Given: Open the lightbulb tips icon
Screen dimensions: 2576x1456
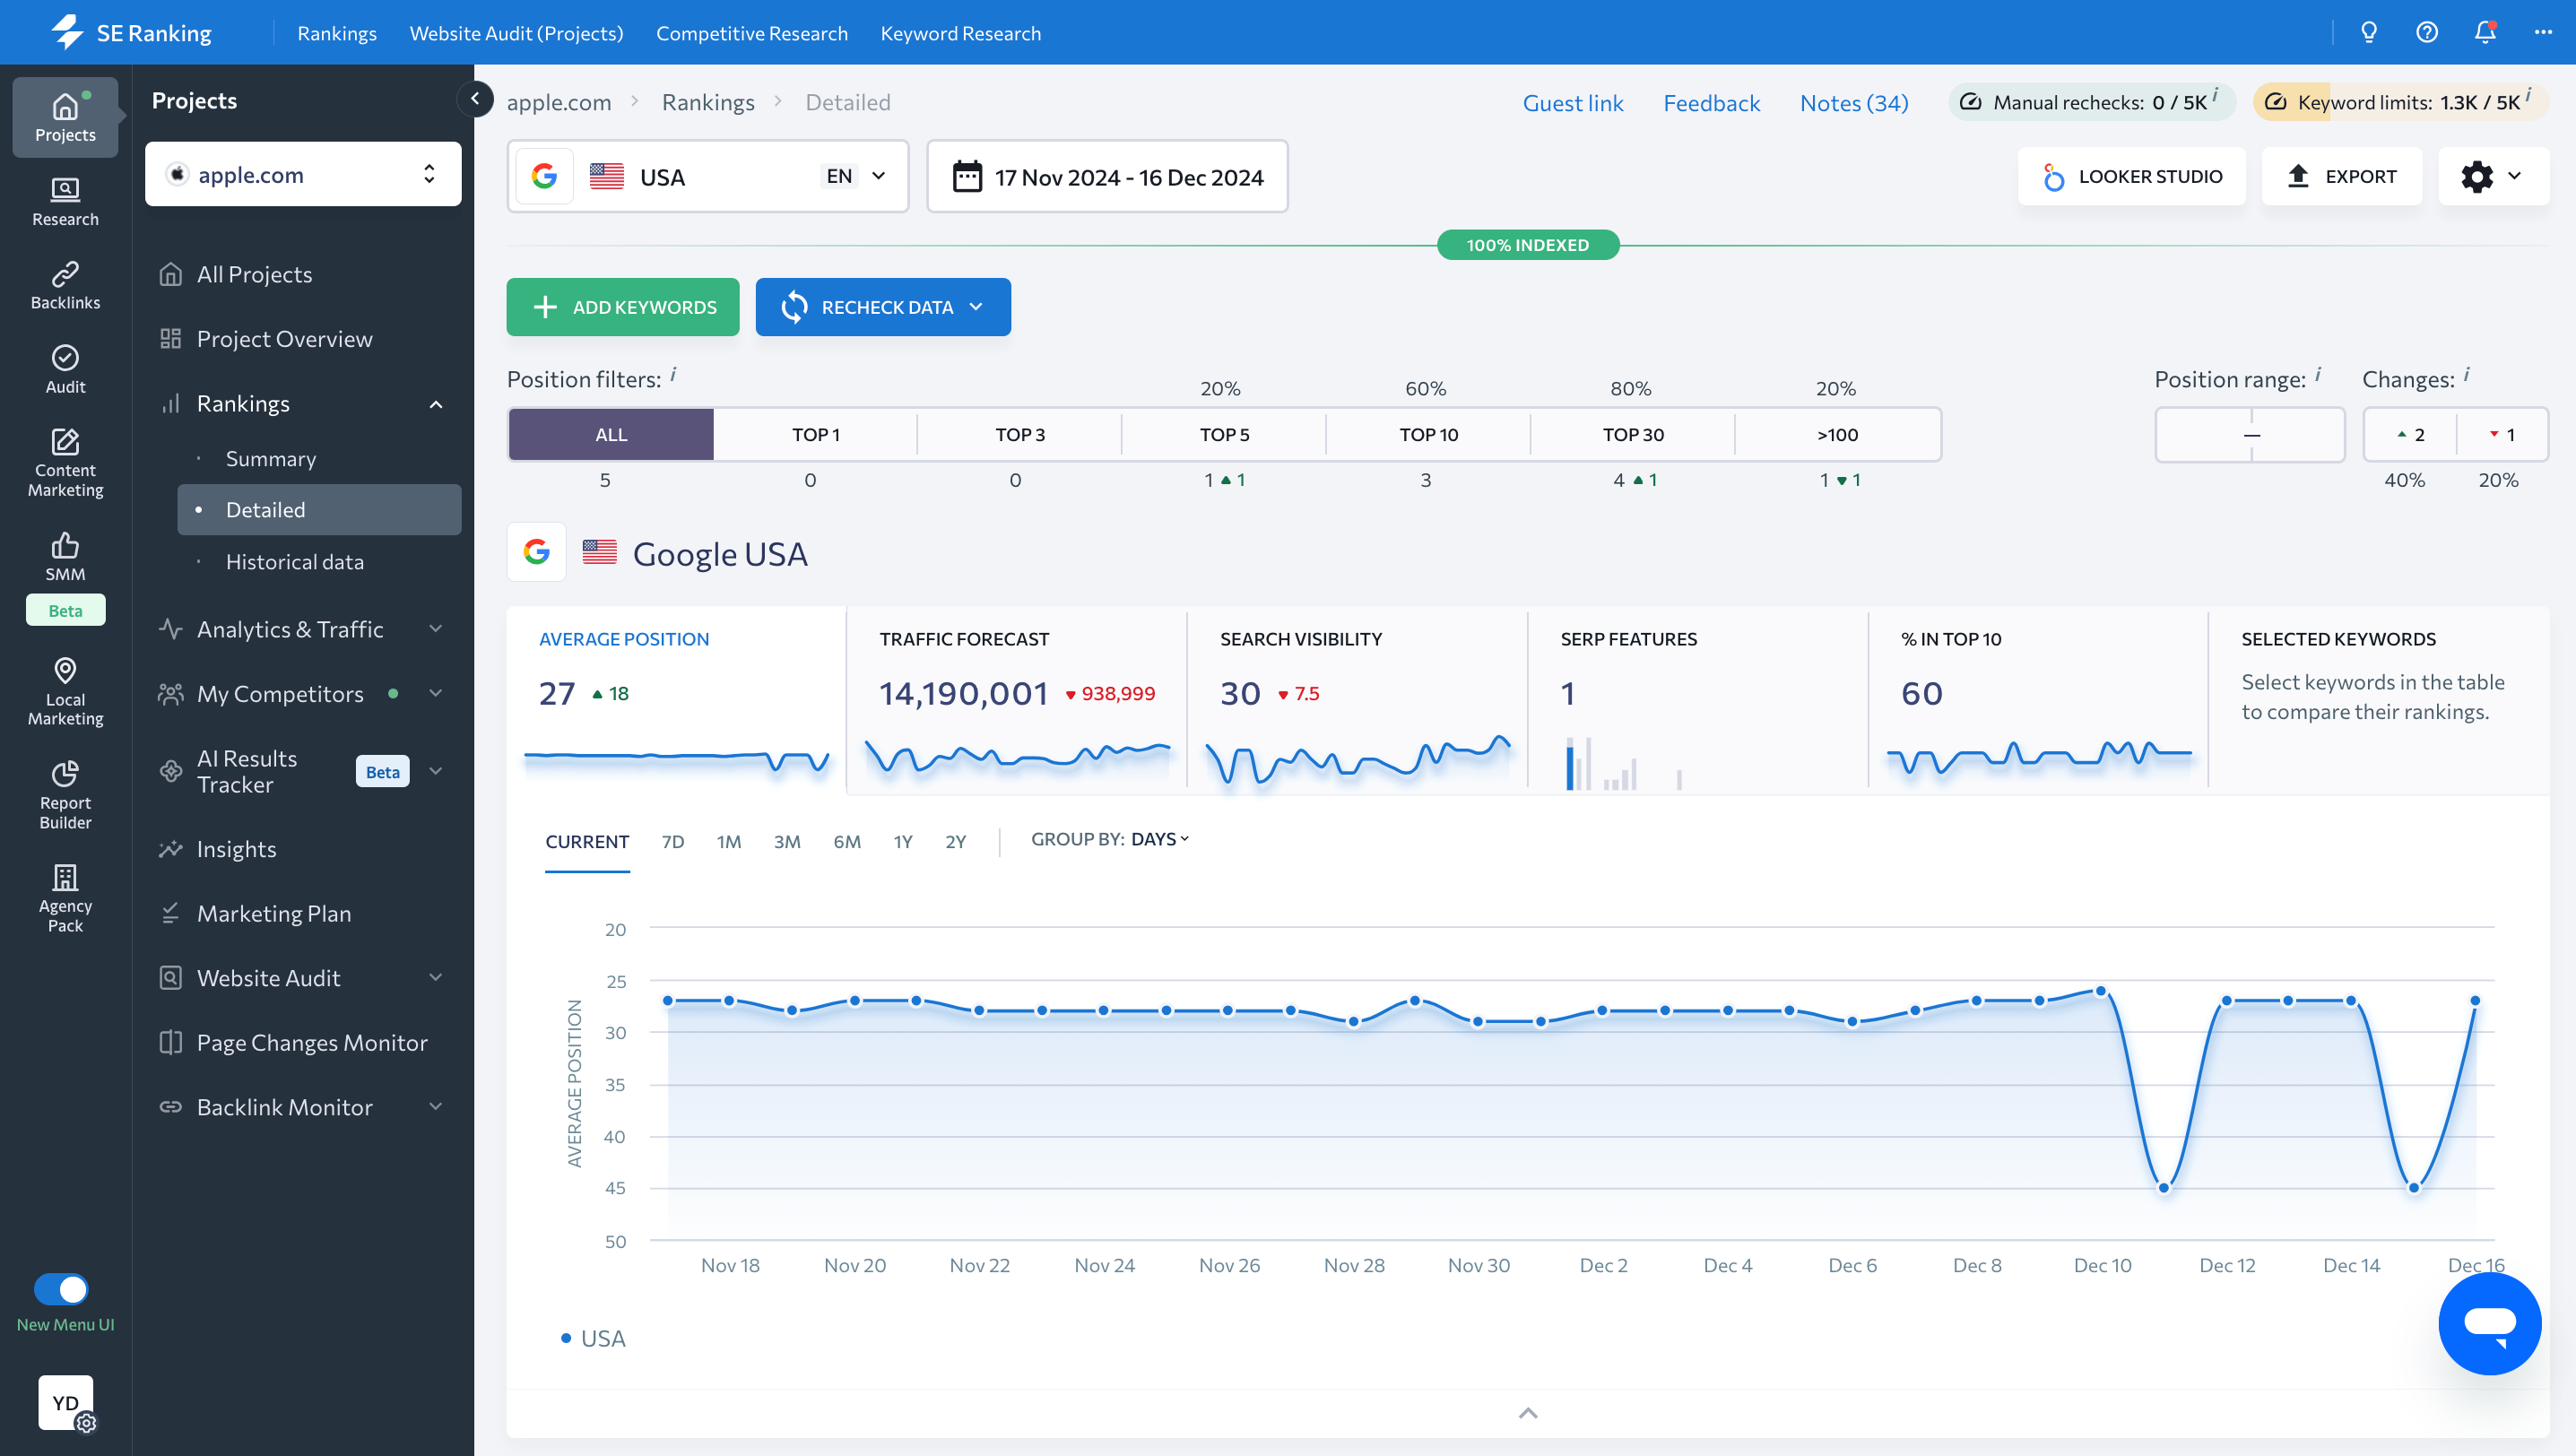Looking at the screenshot, I should 2369,32.
